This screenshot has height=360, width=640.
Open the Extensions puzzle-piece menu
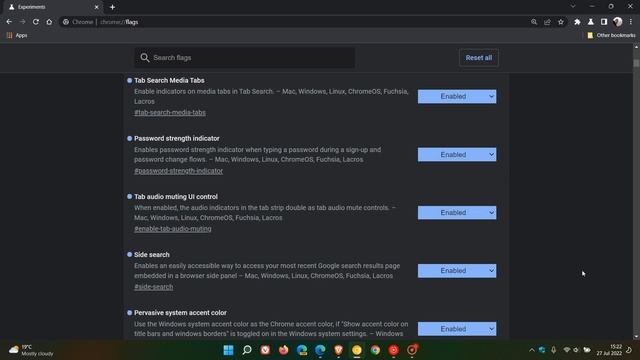pos(577,22)
